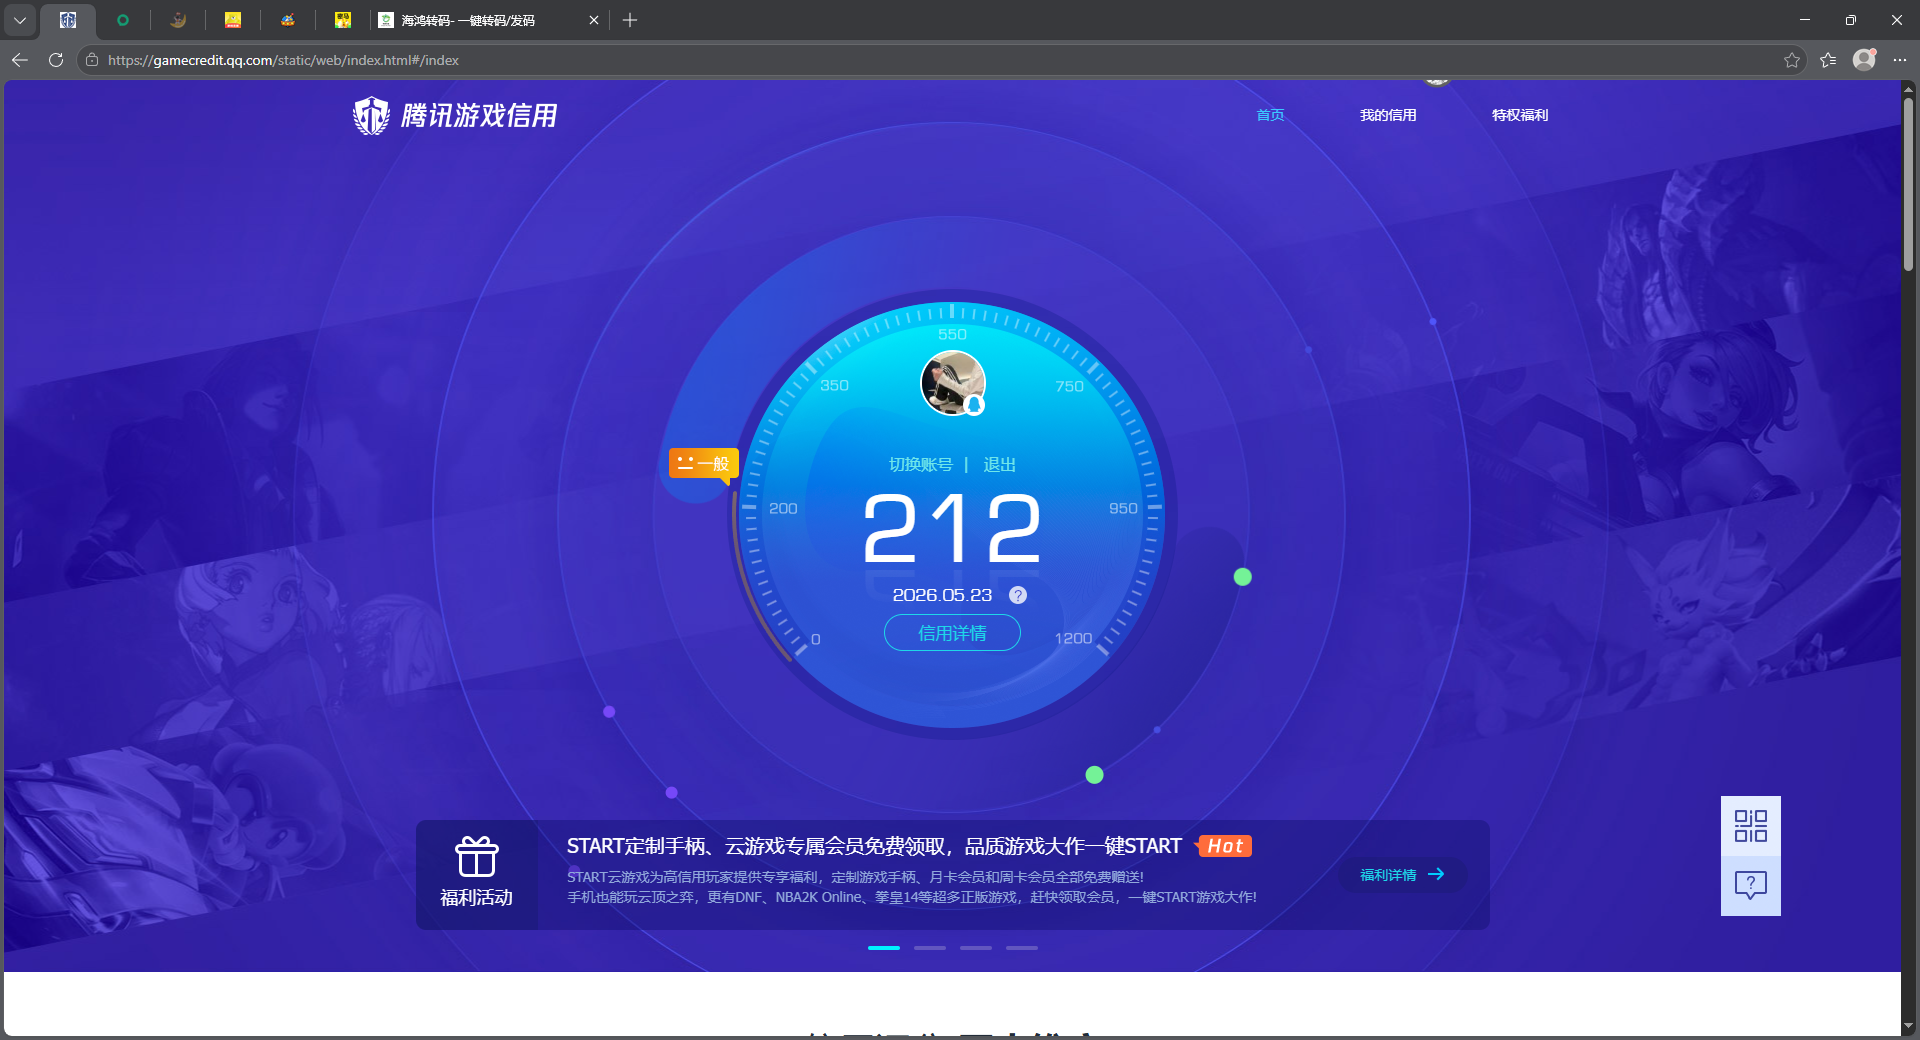This screenshot has height=1040, width=1920.
Task: Open browser settings ellipsis menu
Action: click(x=1900, y=60)
